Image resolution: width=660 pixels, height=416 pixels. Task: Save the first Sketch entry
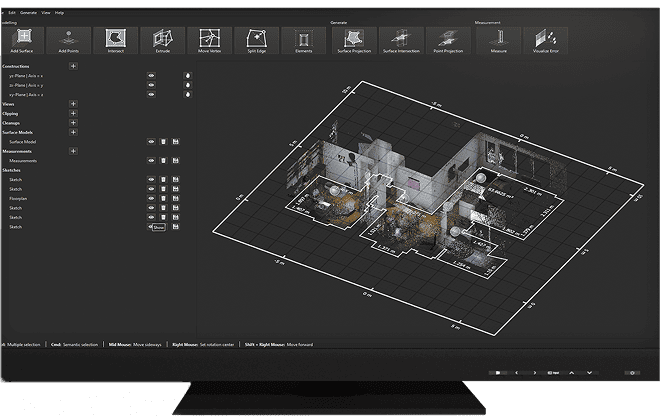coord(176,179)
